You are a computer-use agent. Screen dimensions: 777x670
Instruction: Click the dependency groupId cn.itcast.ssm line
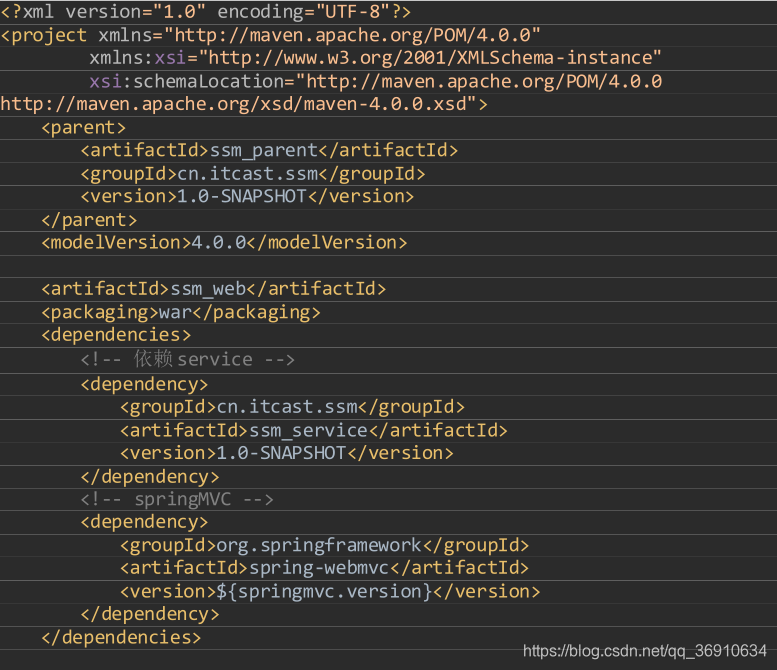coord(292,407)
